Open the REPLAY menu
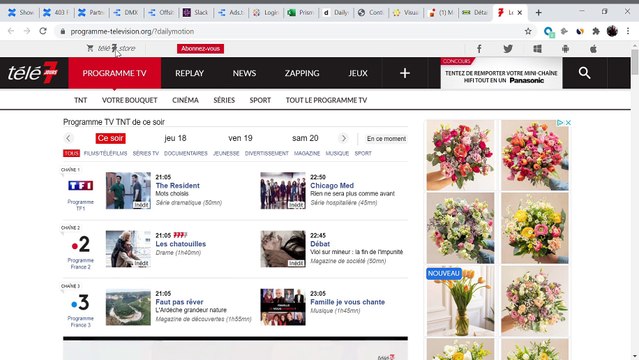The height and width of the screenshot is (360, 639). click(189, 73)
